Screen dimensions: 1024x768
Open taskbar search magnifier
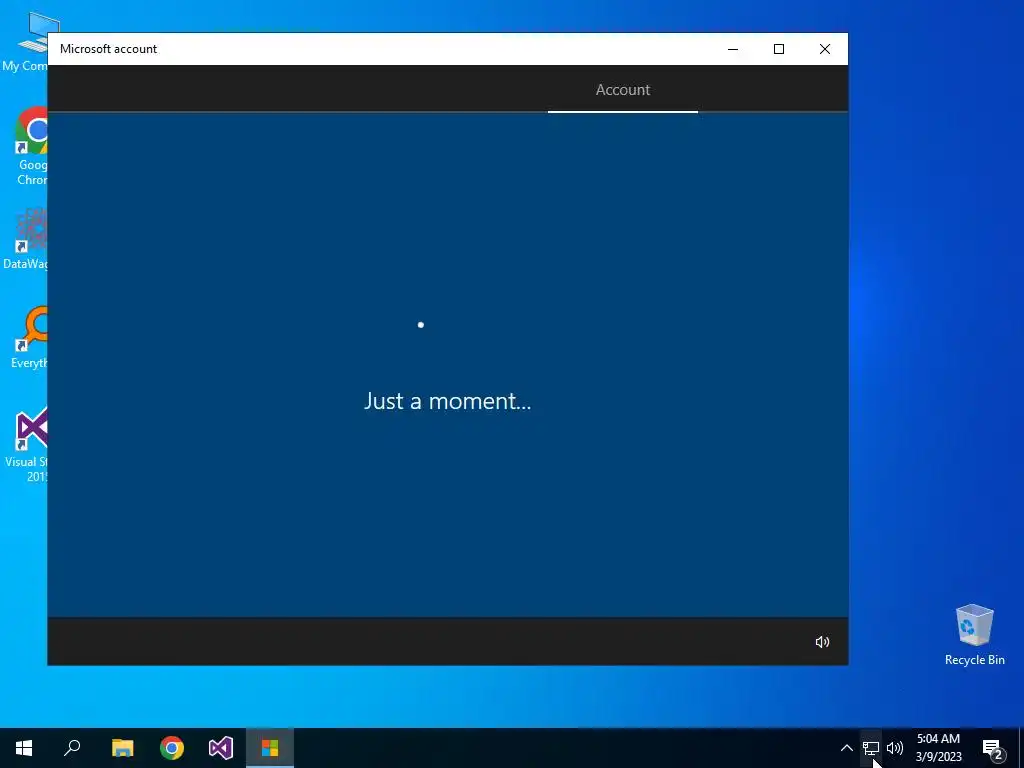click(x=72, y=748)
